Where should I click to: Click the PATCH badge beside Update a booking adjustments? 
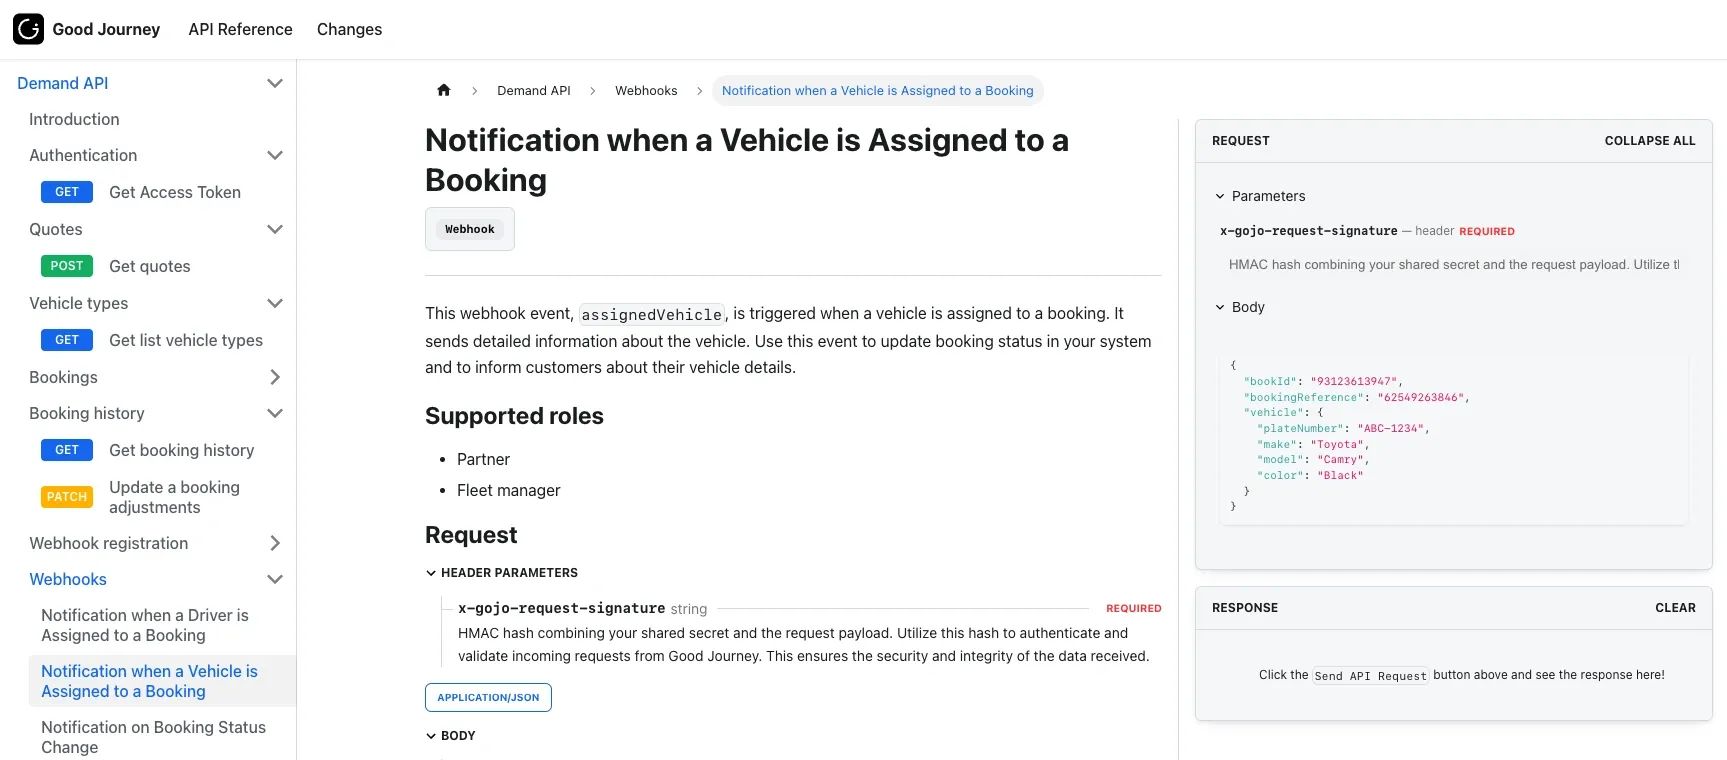[x=67, y=497]
